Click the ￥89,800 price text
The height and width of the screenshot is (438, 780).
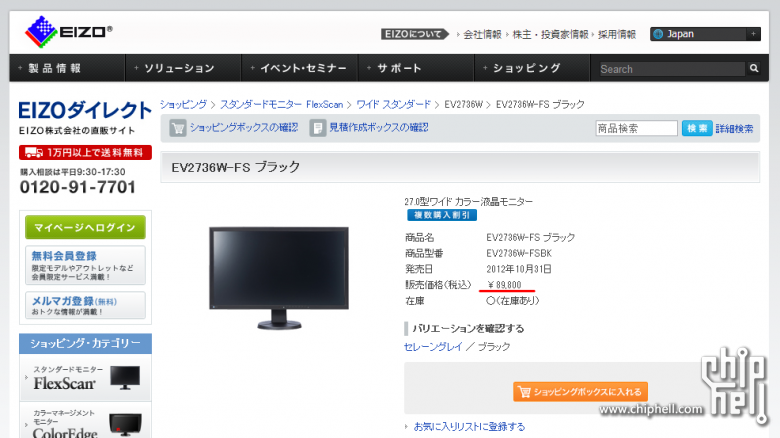pos(504,285)
